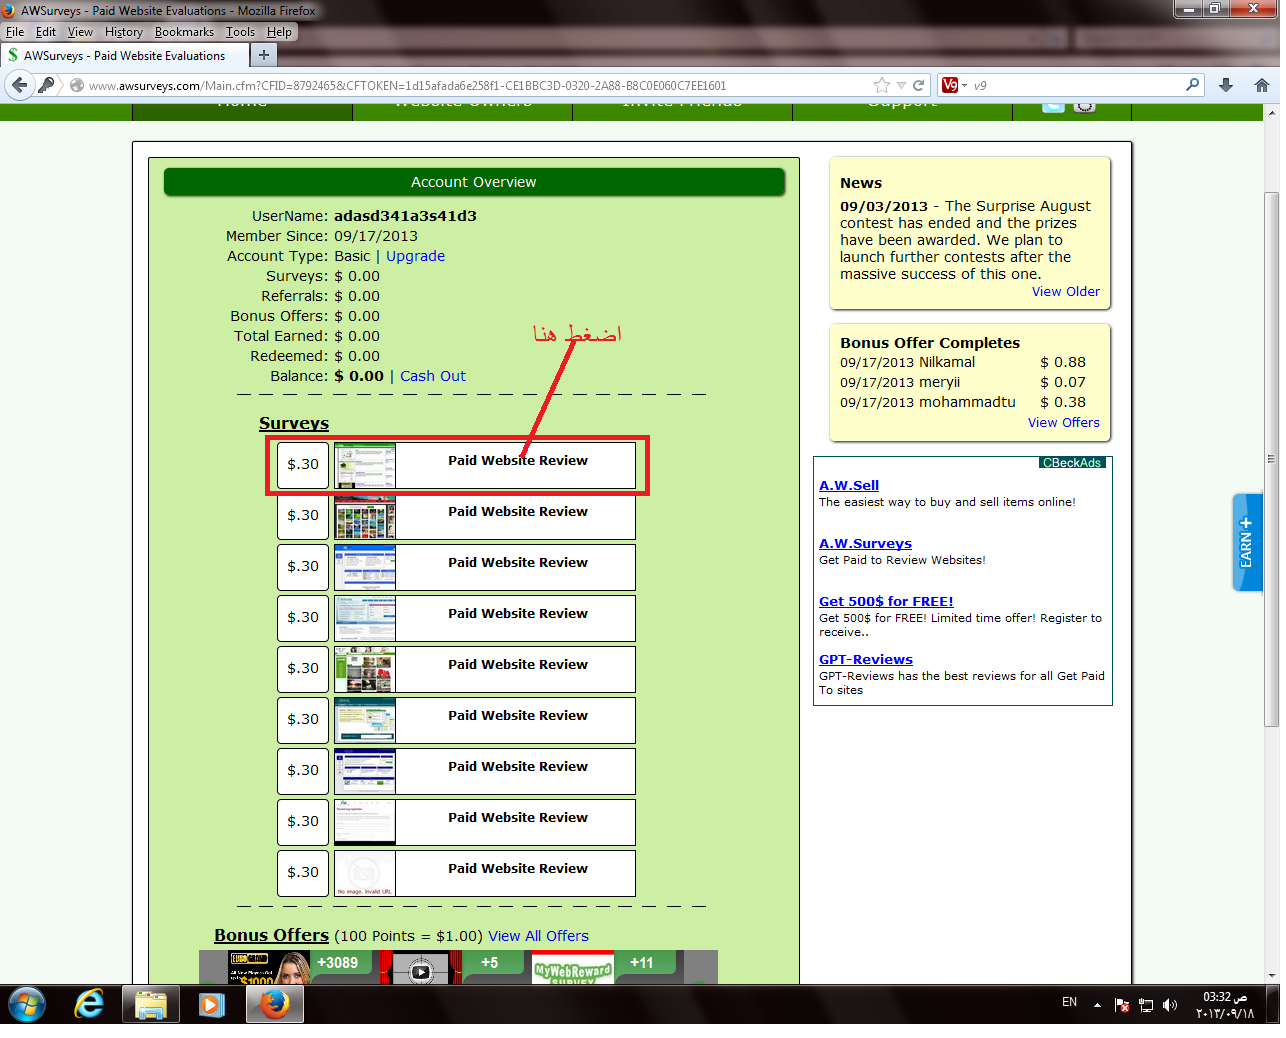Click the third survey's website thumbnail
The width and height of the screenshot is (1286, 1038).
pyautogui.click(x=365, y=567)
